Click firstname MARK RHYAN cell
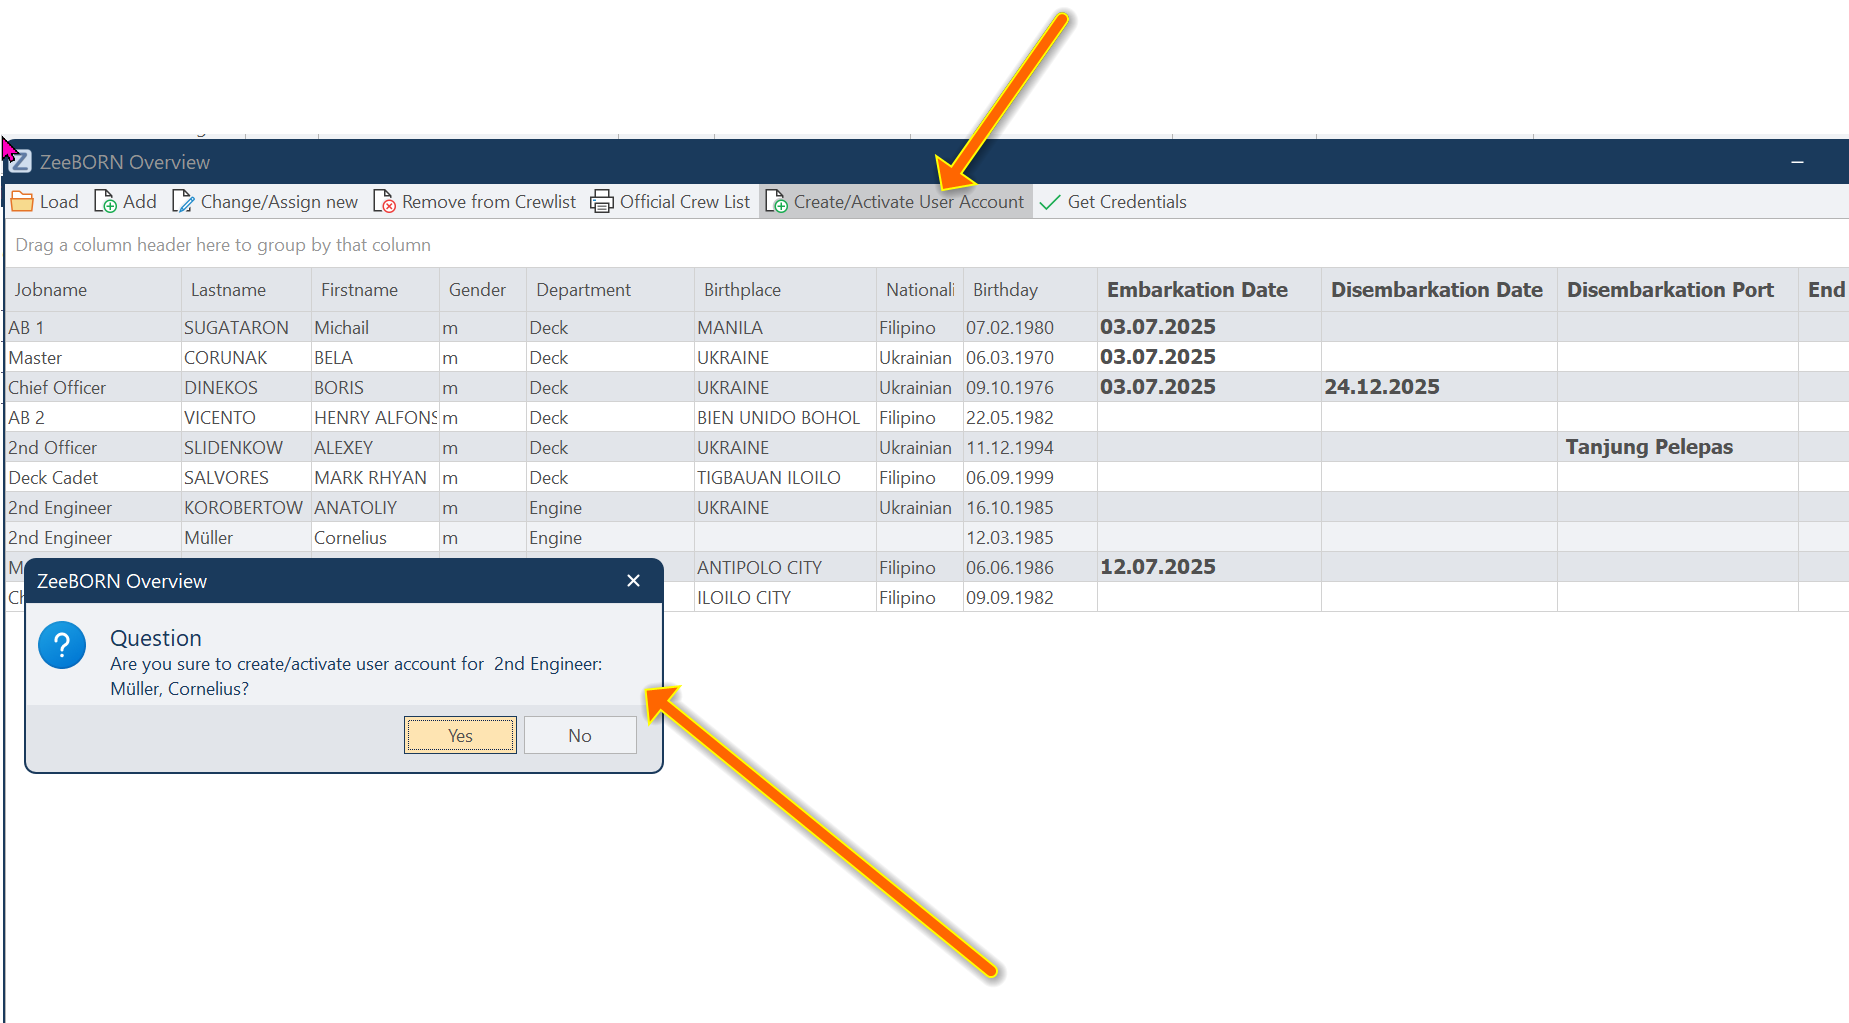Image resolution: width=1849 pixels, height=1023 pixels. (375, 477)
